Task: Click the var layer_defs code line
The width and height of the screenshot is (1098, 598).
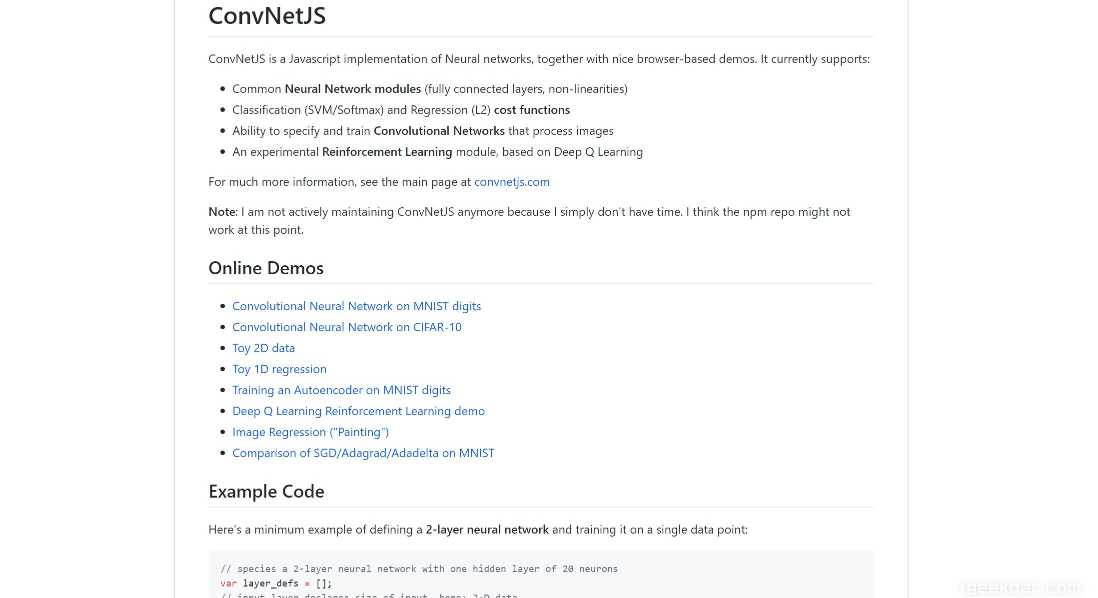Action: point(276,583)
